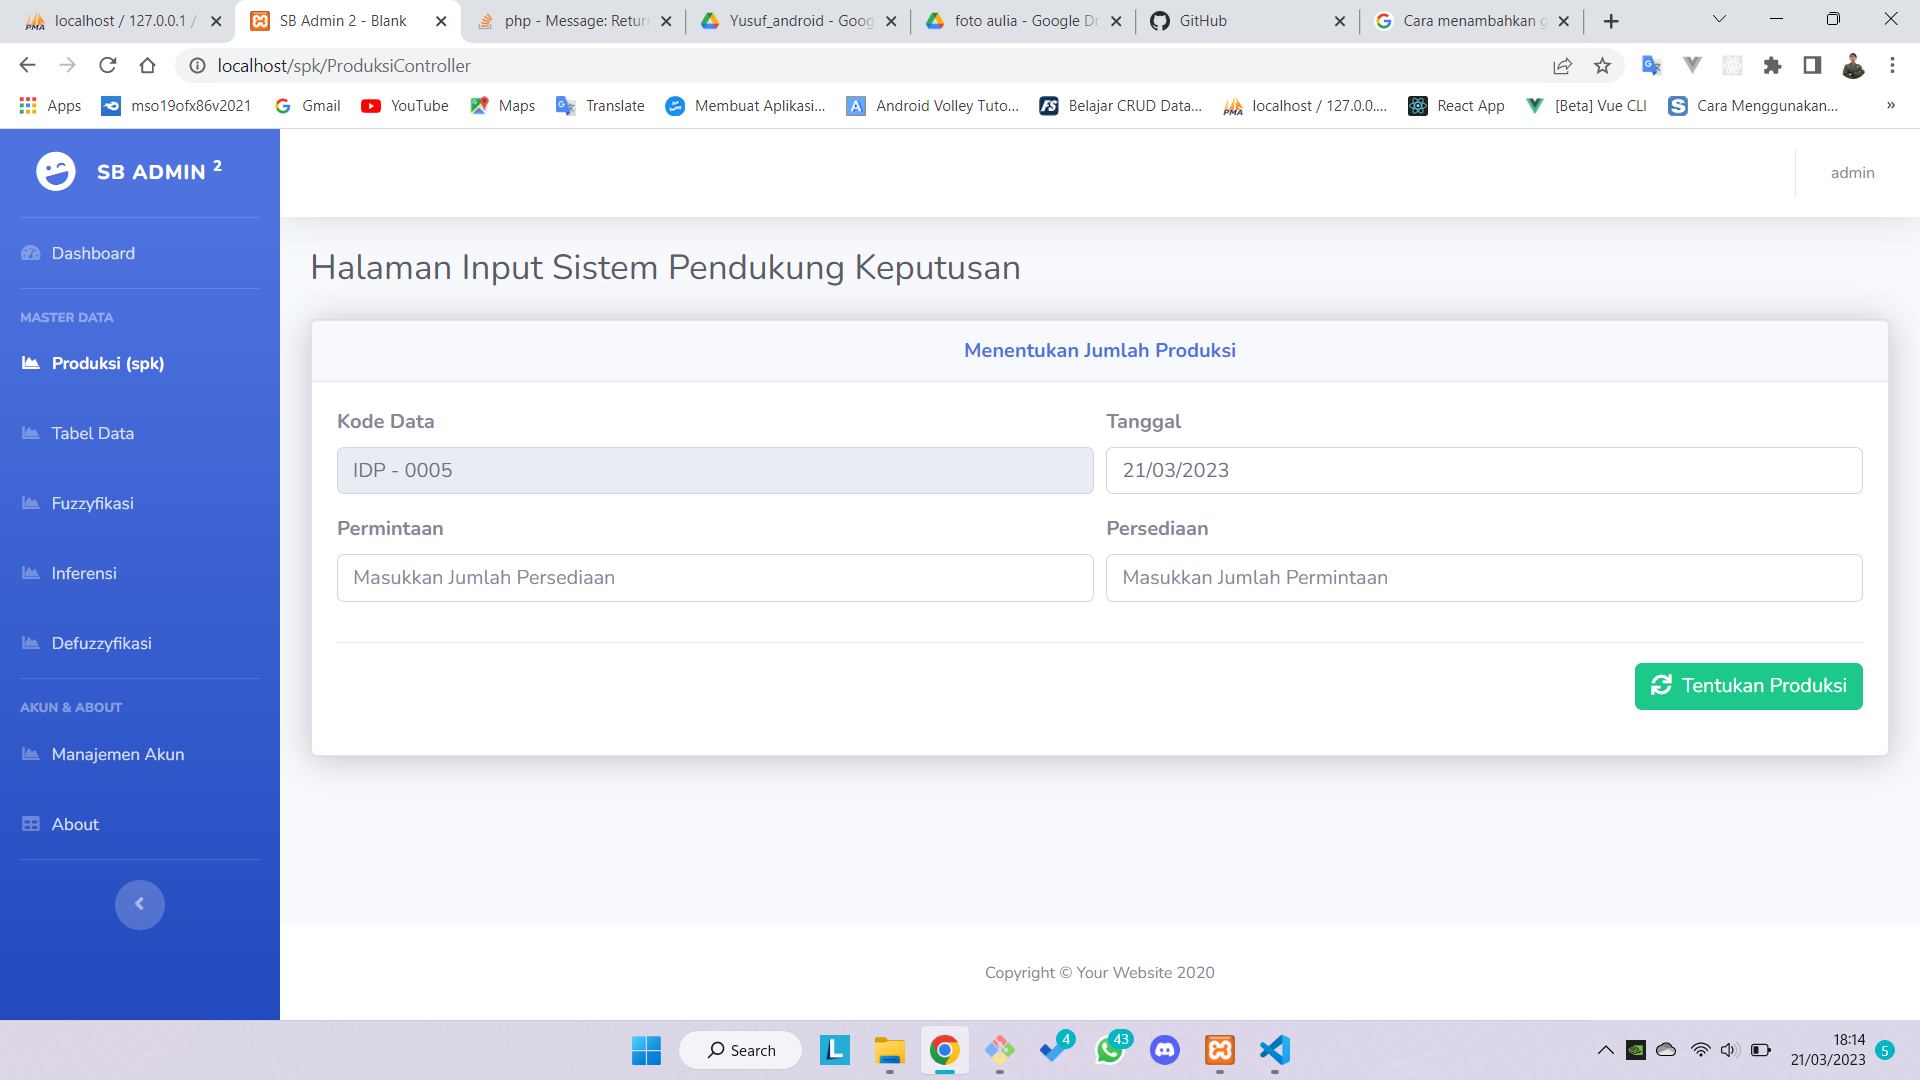The image size is (1920, 1080).
Task: Click the Persediaan input field
Action: pyautogui.click(x=1483, y=578)
